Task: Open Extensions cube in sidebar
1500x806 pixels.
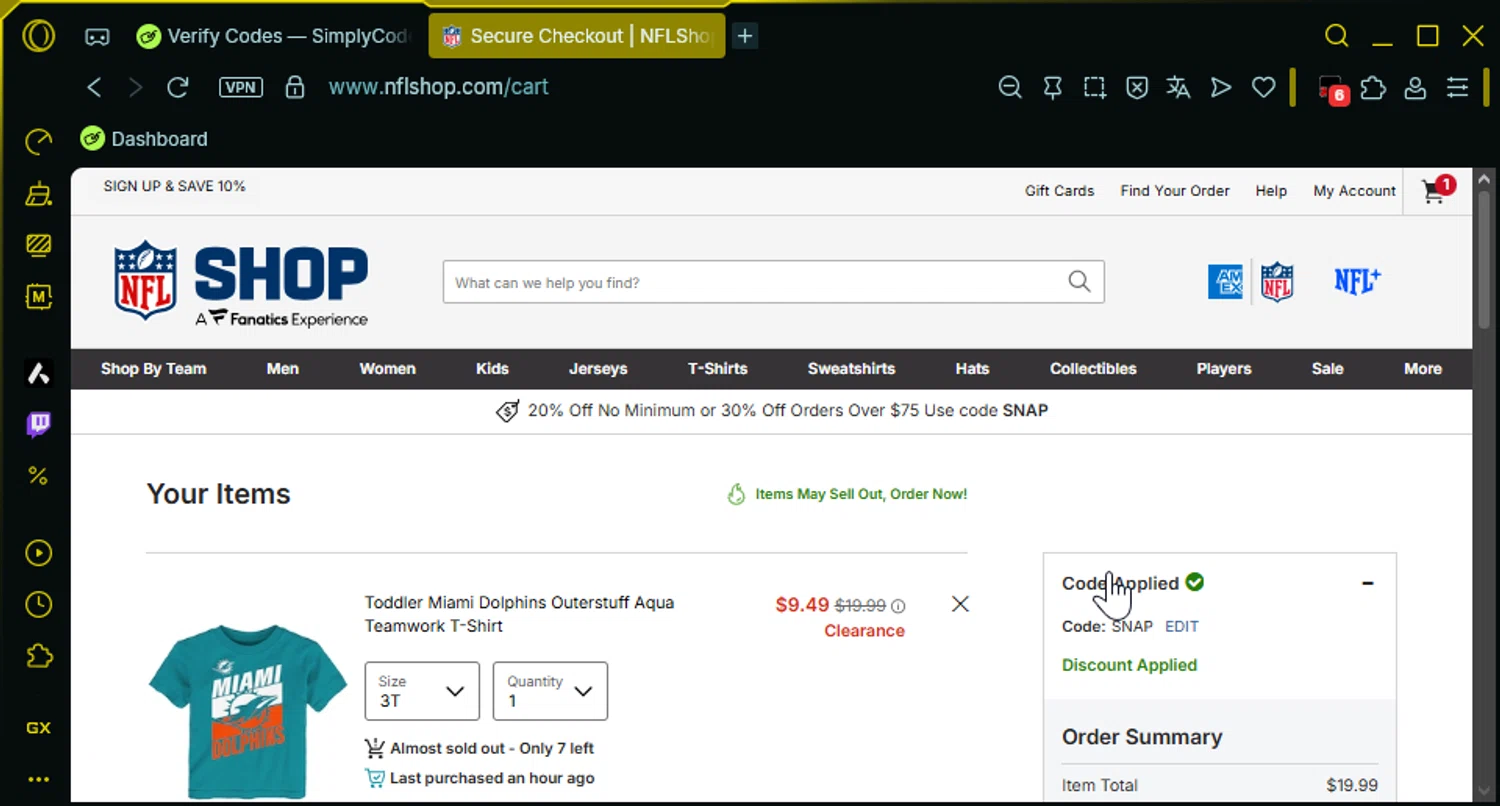Action: pyautogui.click(x=38, y=656)
